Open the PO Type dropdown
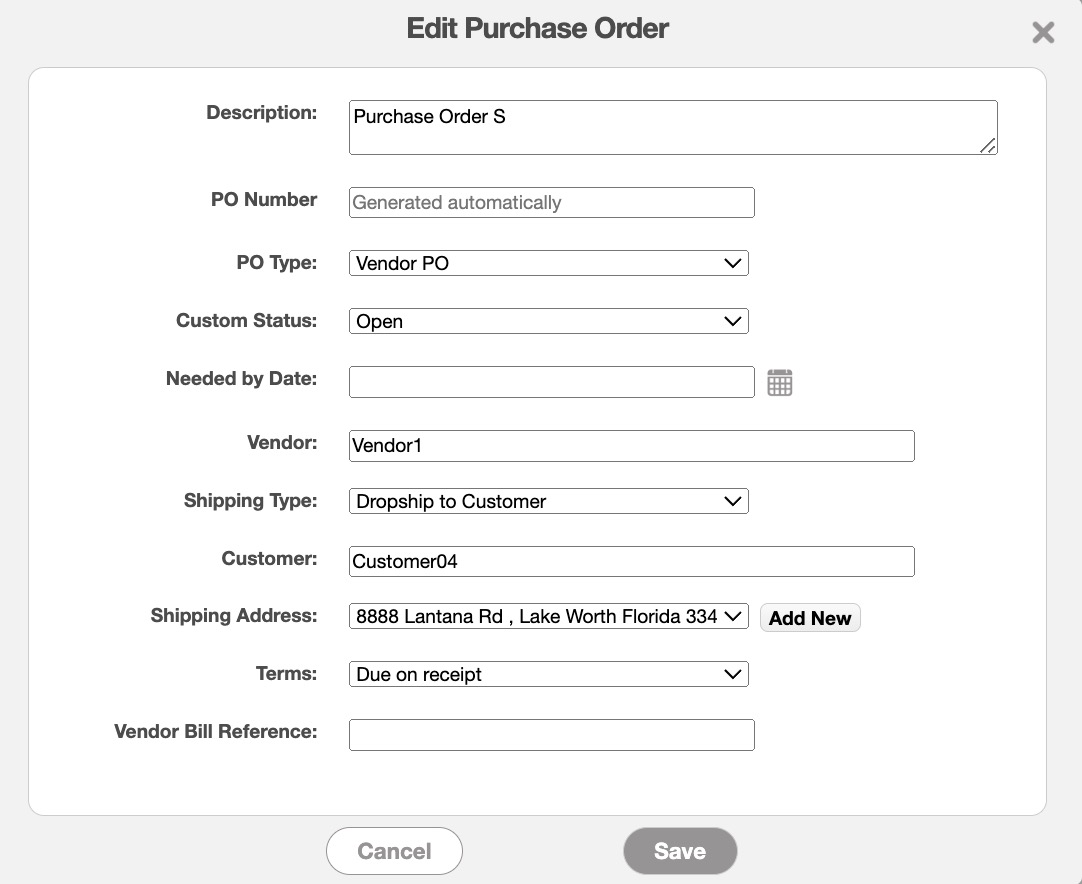This screenshot has width=1082, height=884. pyautogui.click(x=548, y=263)
